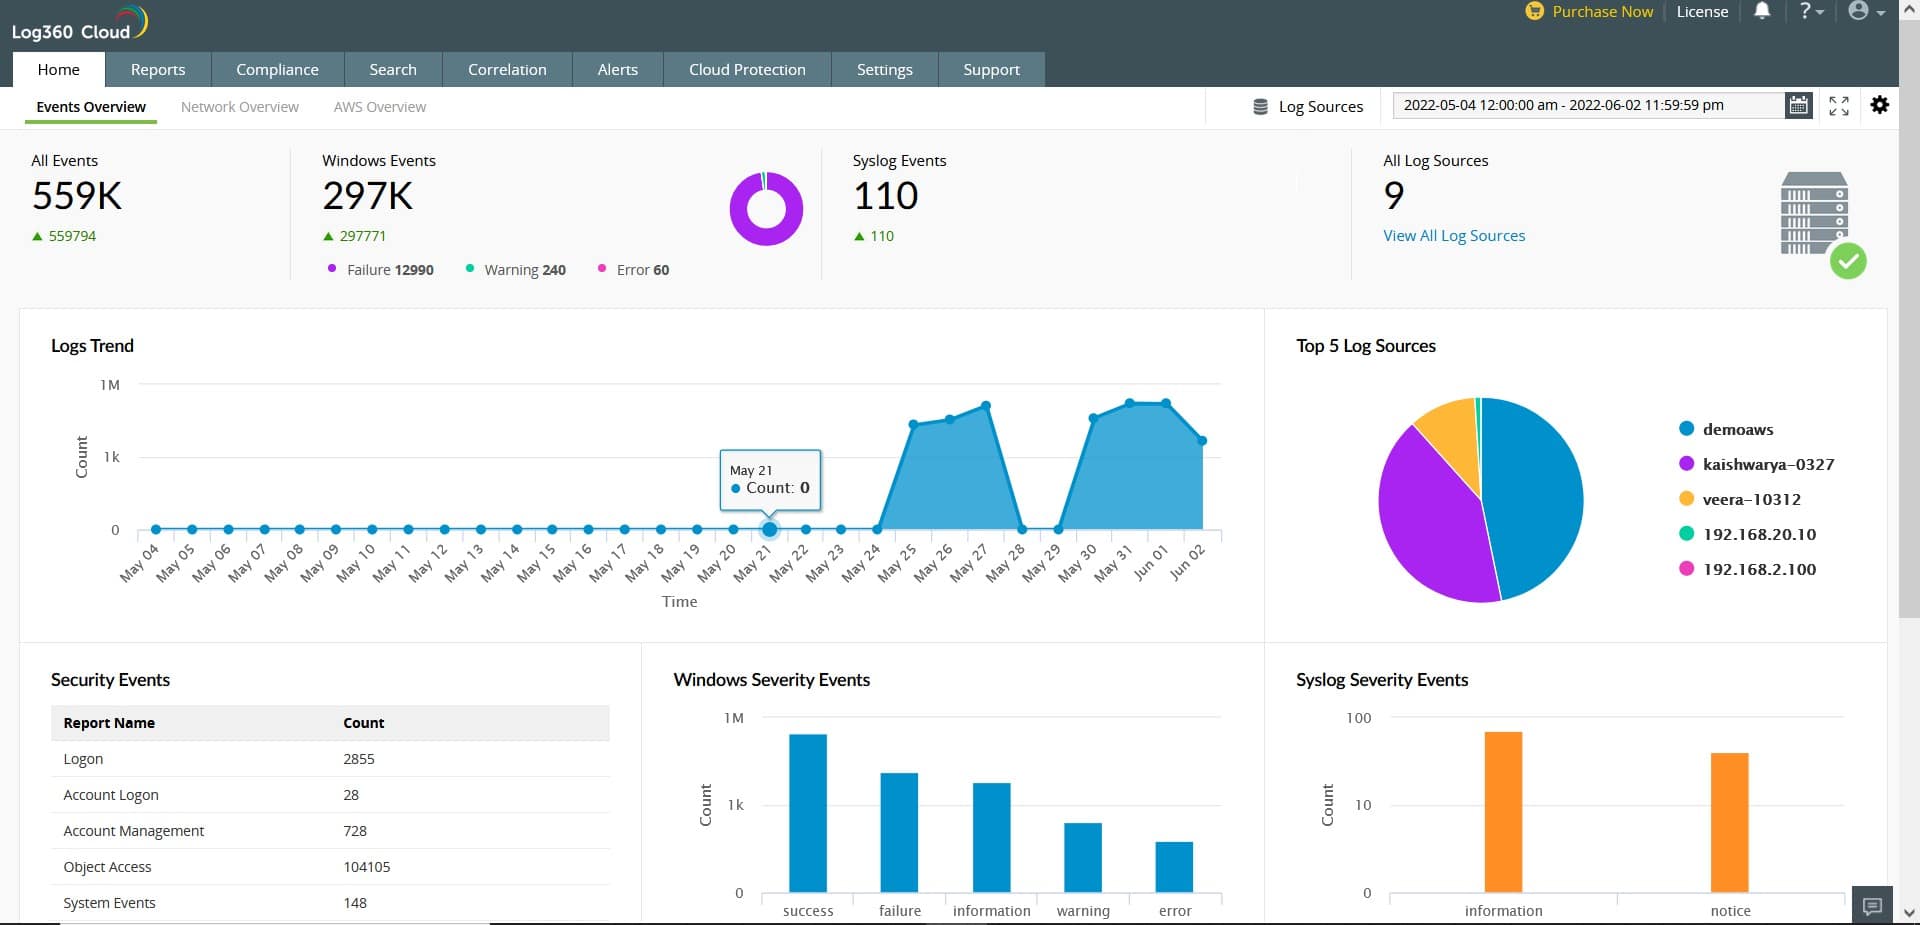Click Error 60 legend item
This screenshot has height=925, width=1920.
point(633,269)
